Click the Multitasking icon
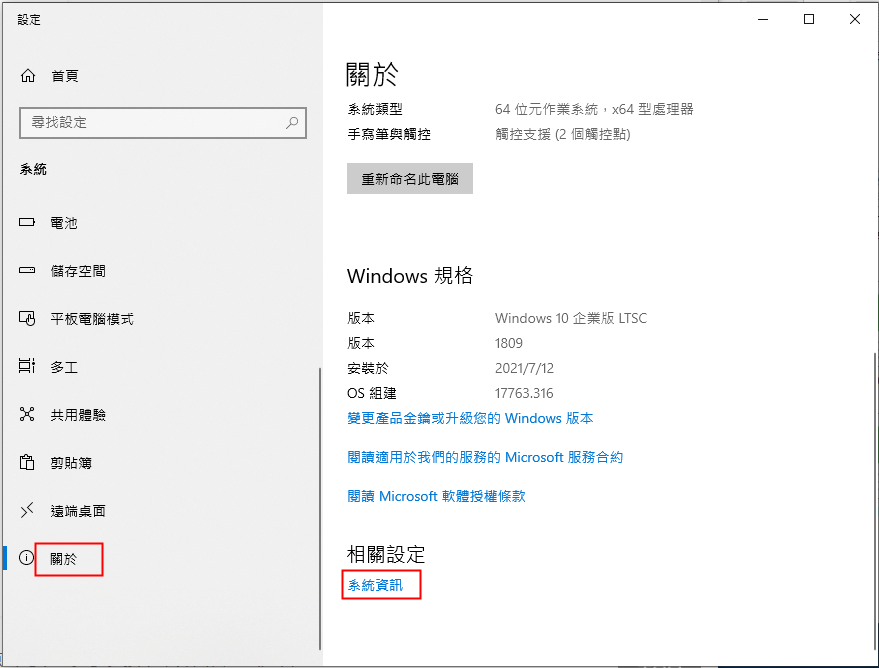The height and width of the screenshot is (668, 879). (x=27, y=367)
